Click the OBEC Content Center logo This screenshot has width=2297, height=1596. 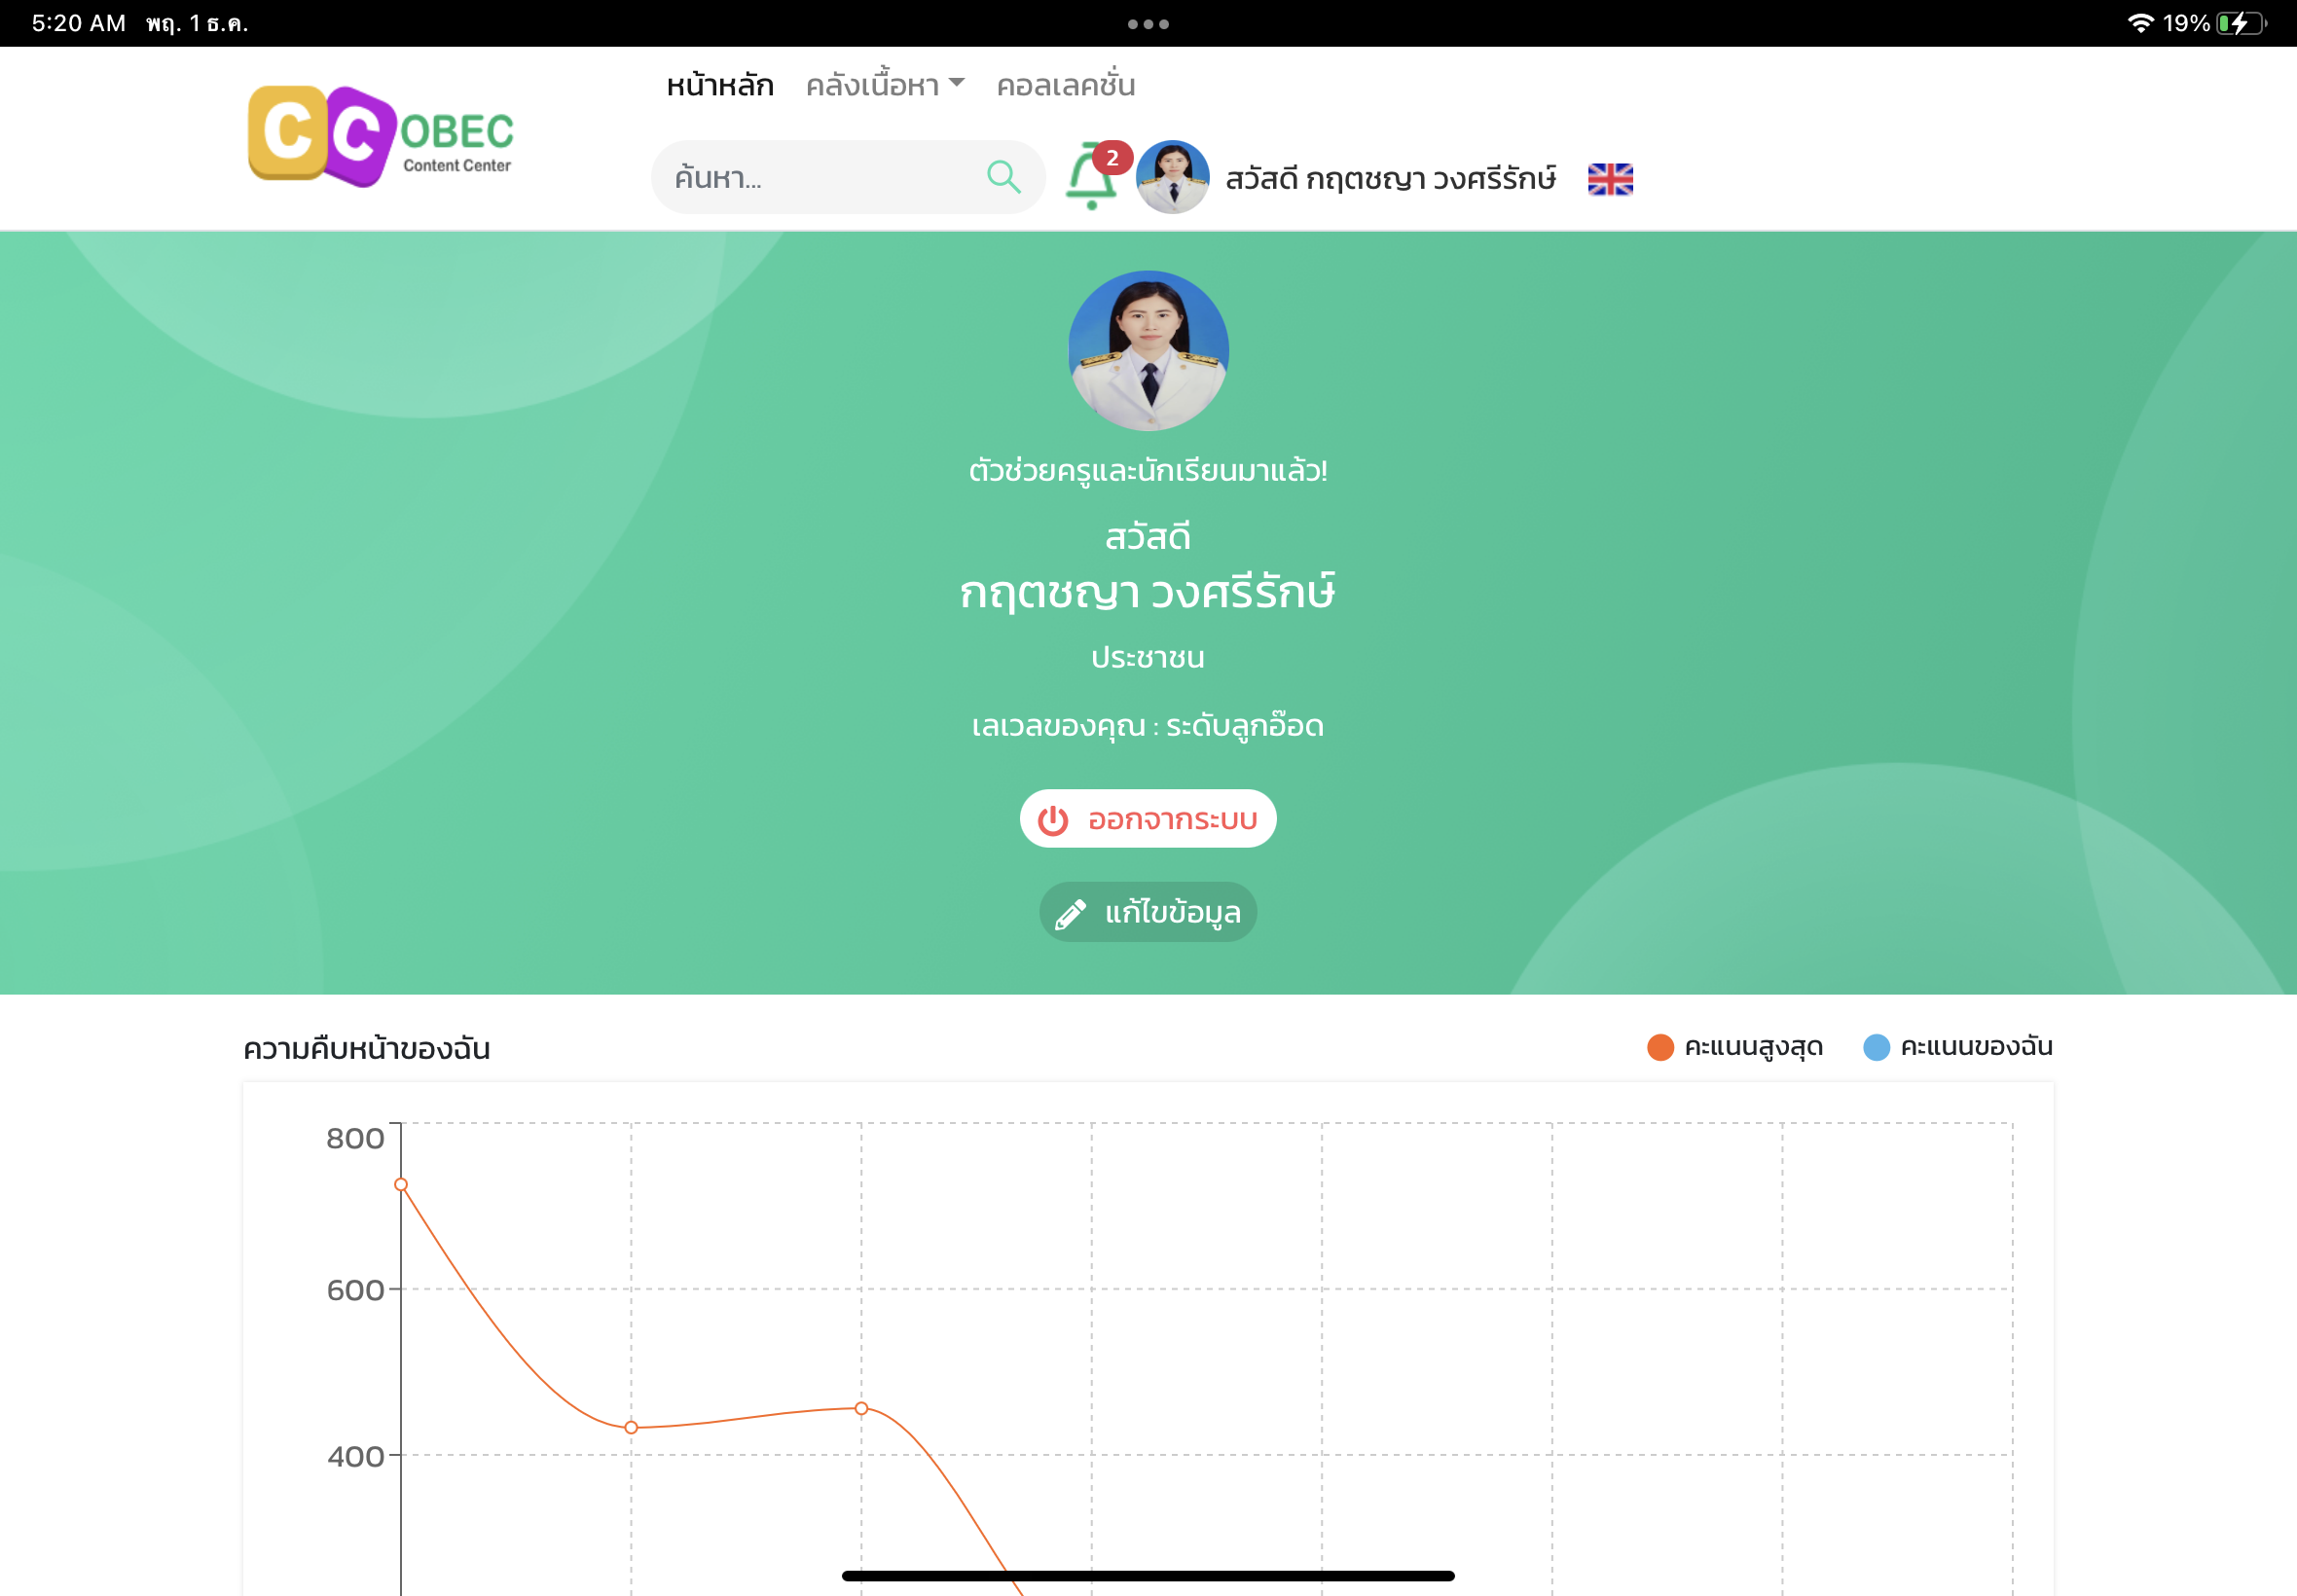click(x=381, y=136)
